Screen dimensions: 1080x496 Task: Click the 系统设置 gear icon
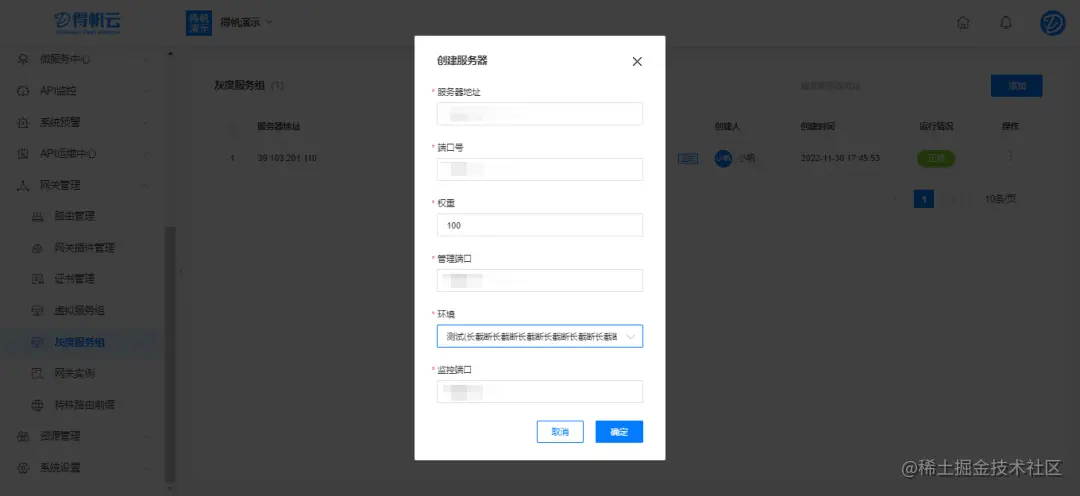pyautogui.click(x=23, y=468)
